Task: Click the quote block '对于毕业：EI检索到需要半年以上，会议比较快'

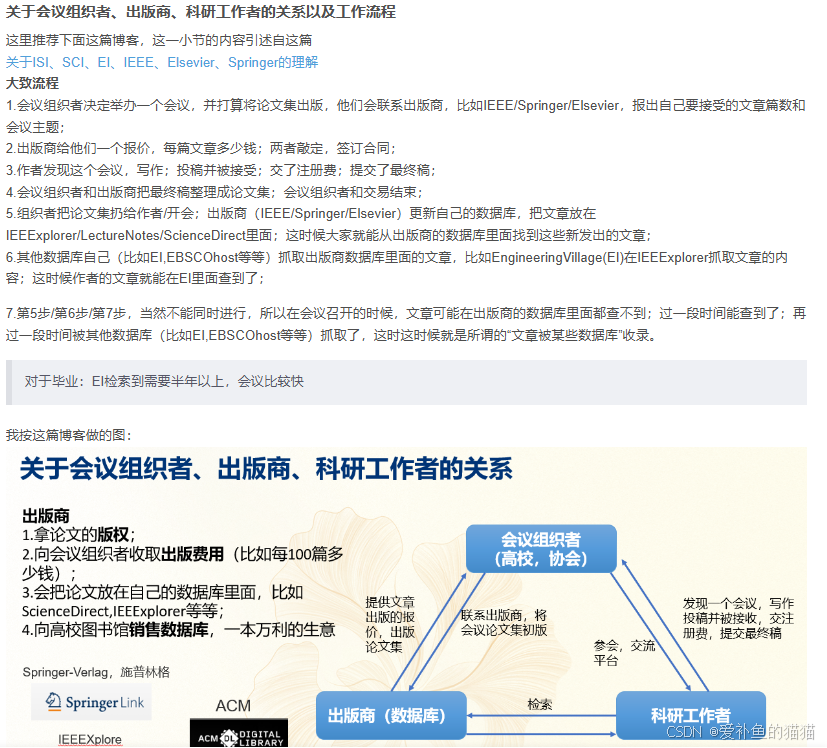Action: click(x=406, y=382)
